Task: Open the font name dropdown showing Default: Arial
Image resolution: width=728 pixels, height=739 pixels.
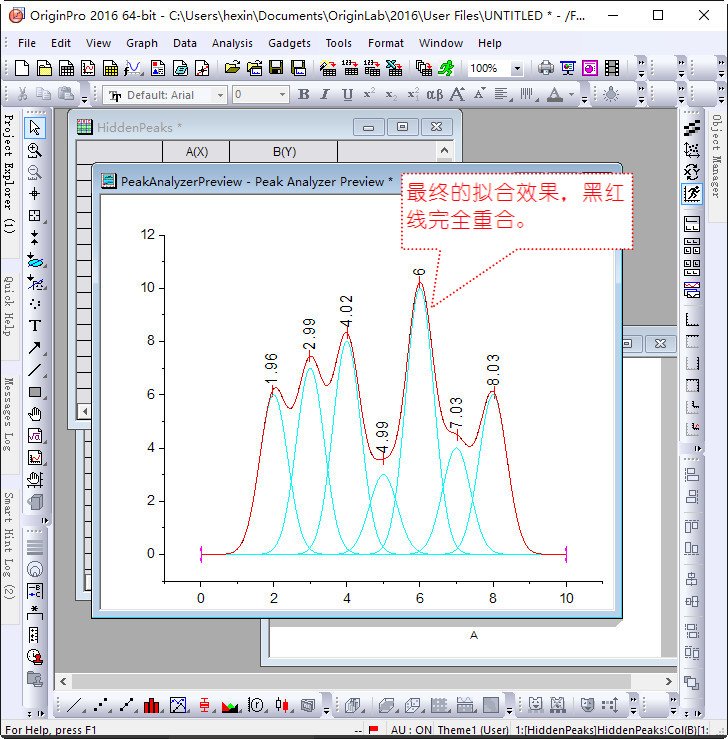Action: [x=165, y=95]
